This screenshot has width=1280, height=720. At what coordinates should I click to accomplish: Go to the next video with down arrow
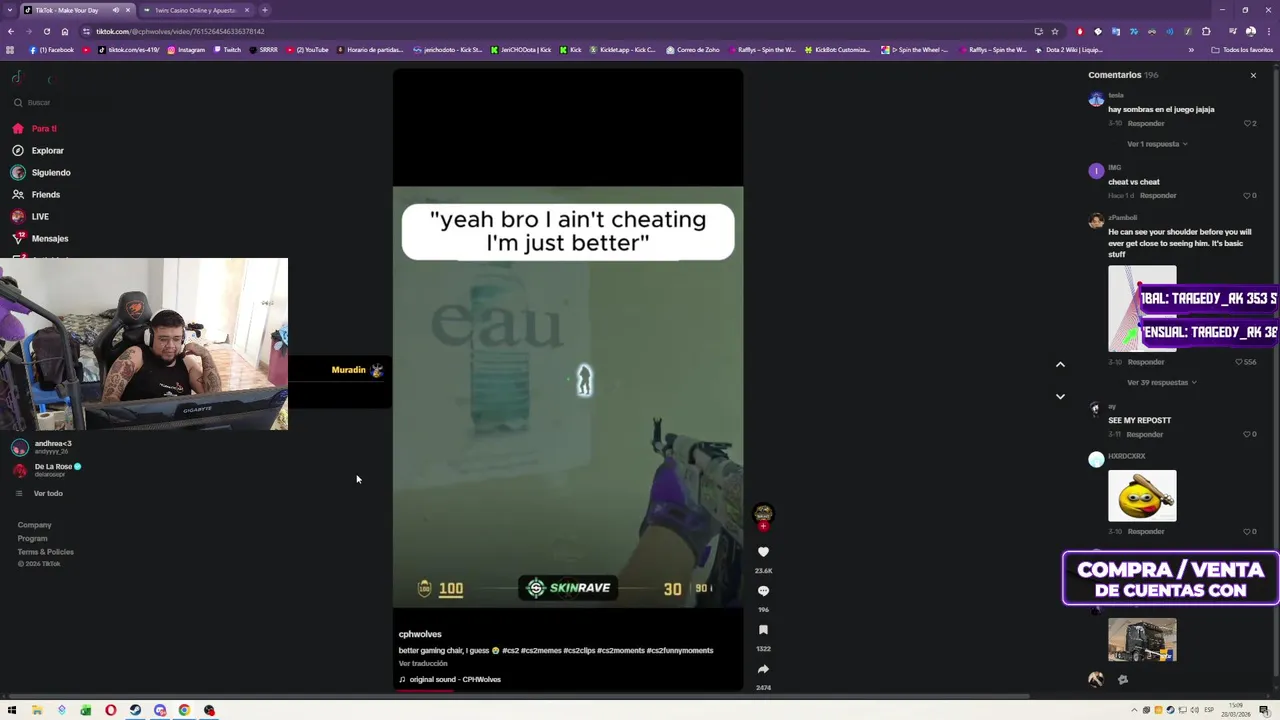(1060, 397)
